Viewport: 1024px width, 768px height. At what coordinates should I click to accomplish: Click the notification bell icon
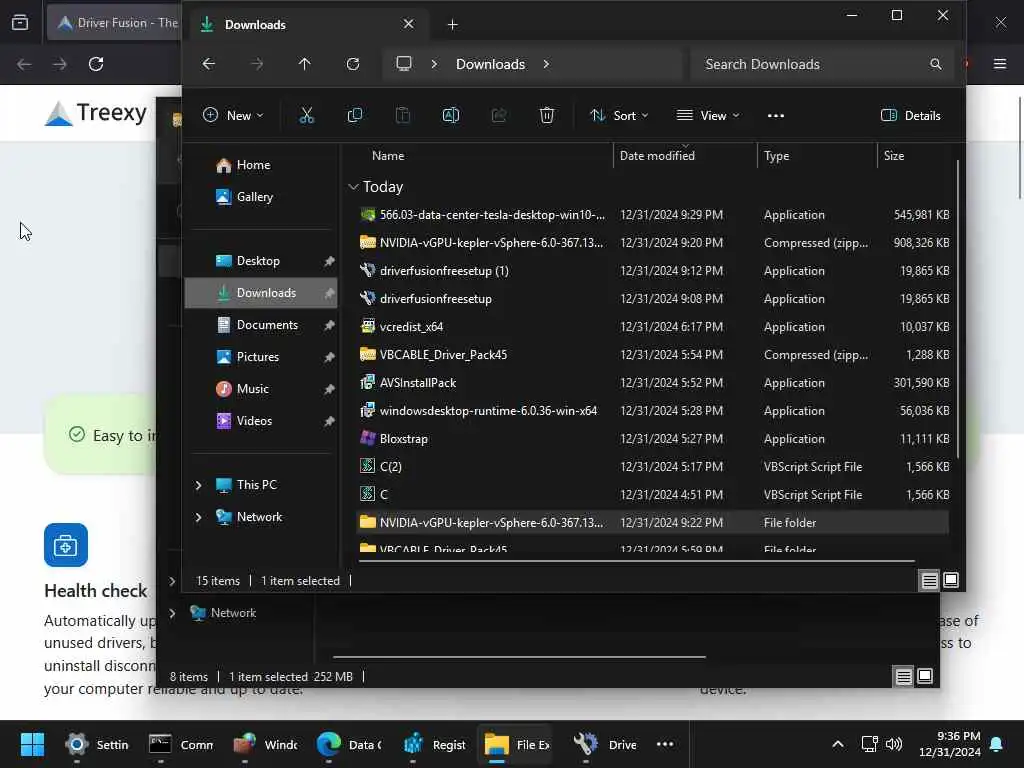997,744
